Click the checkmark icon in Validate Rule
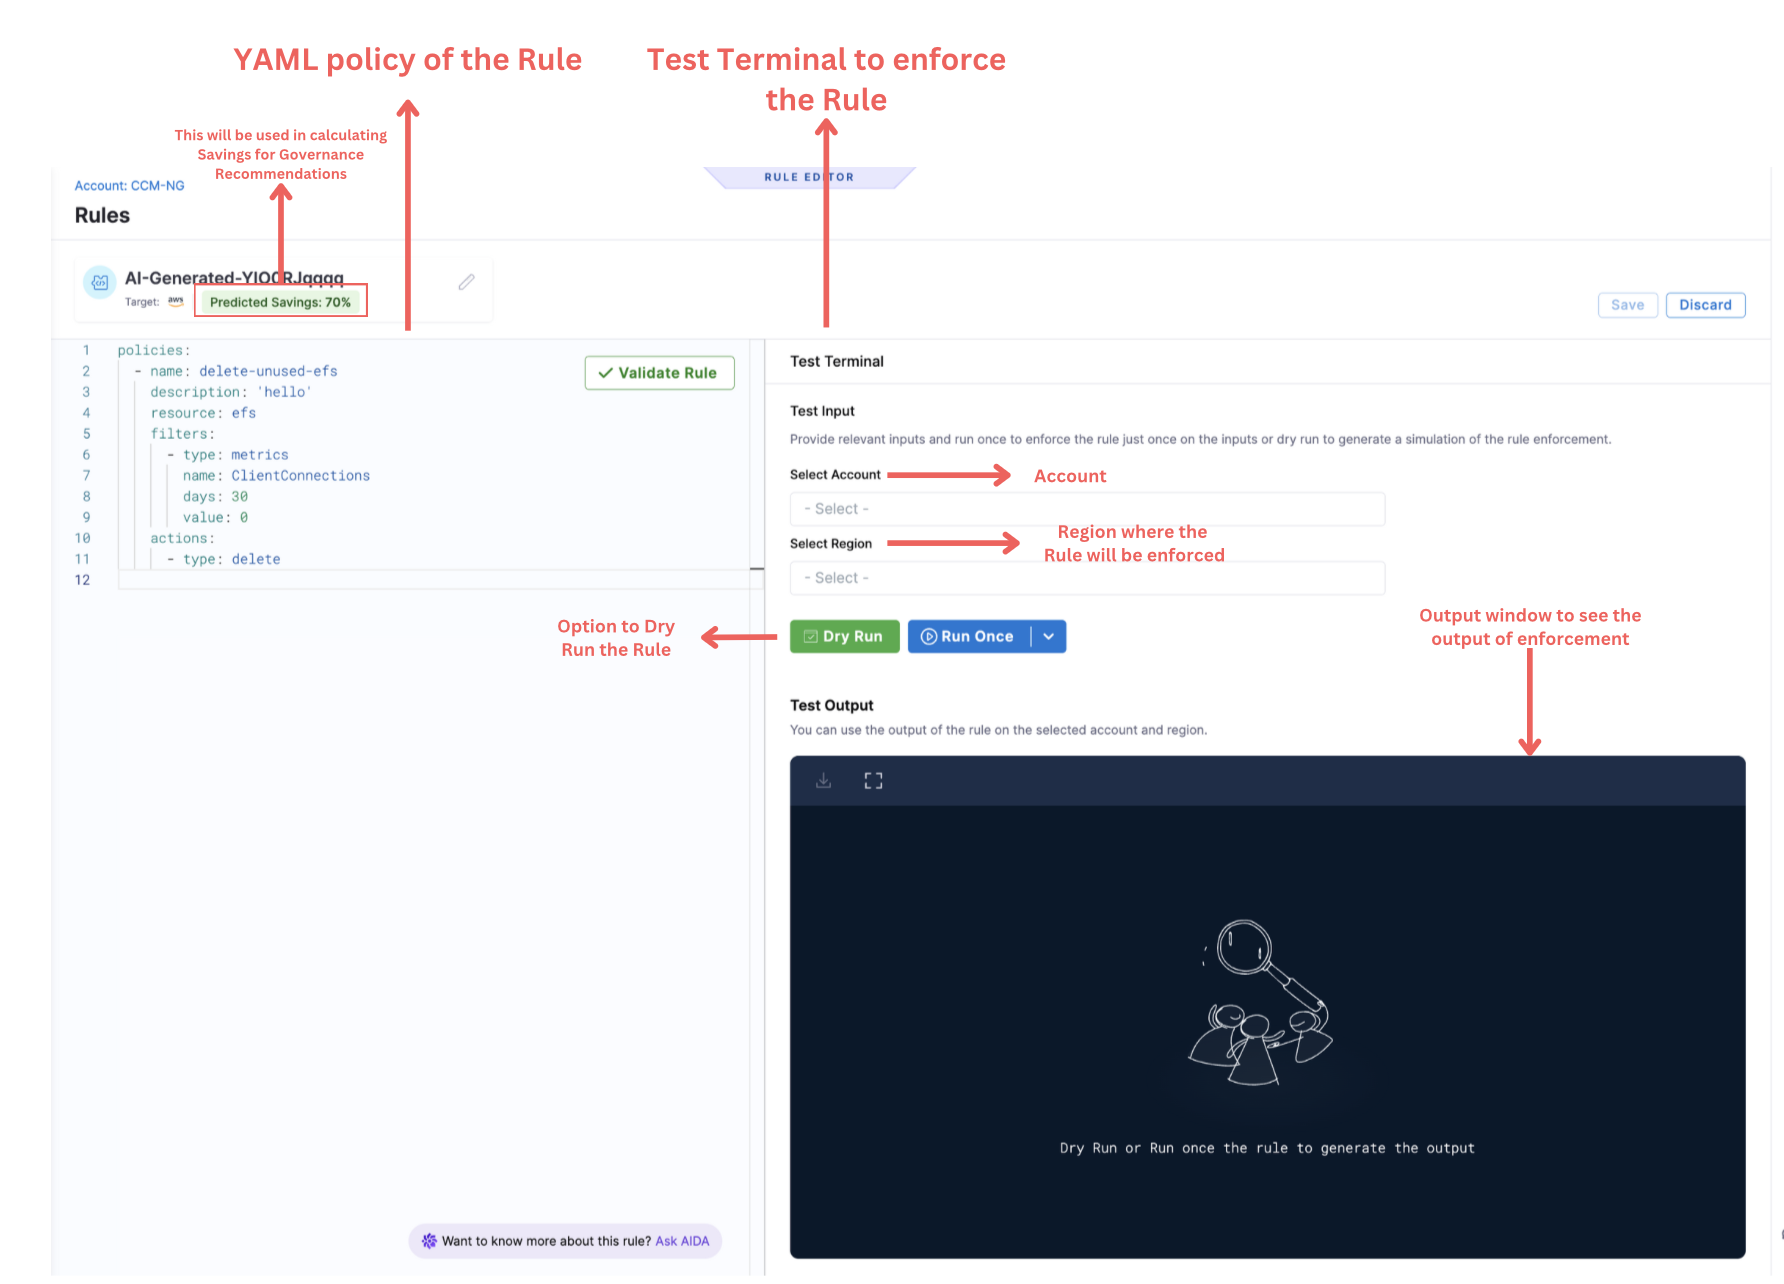This screenshot has width=1784, height=1284. pos(605,373)
